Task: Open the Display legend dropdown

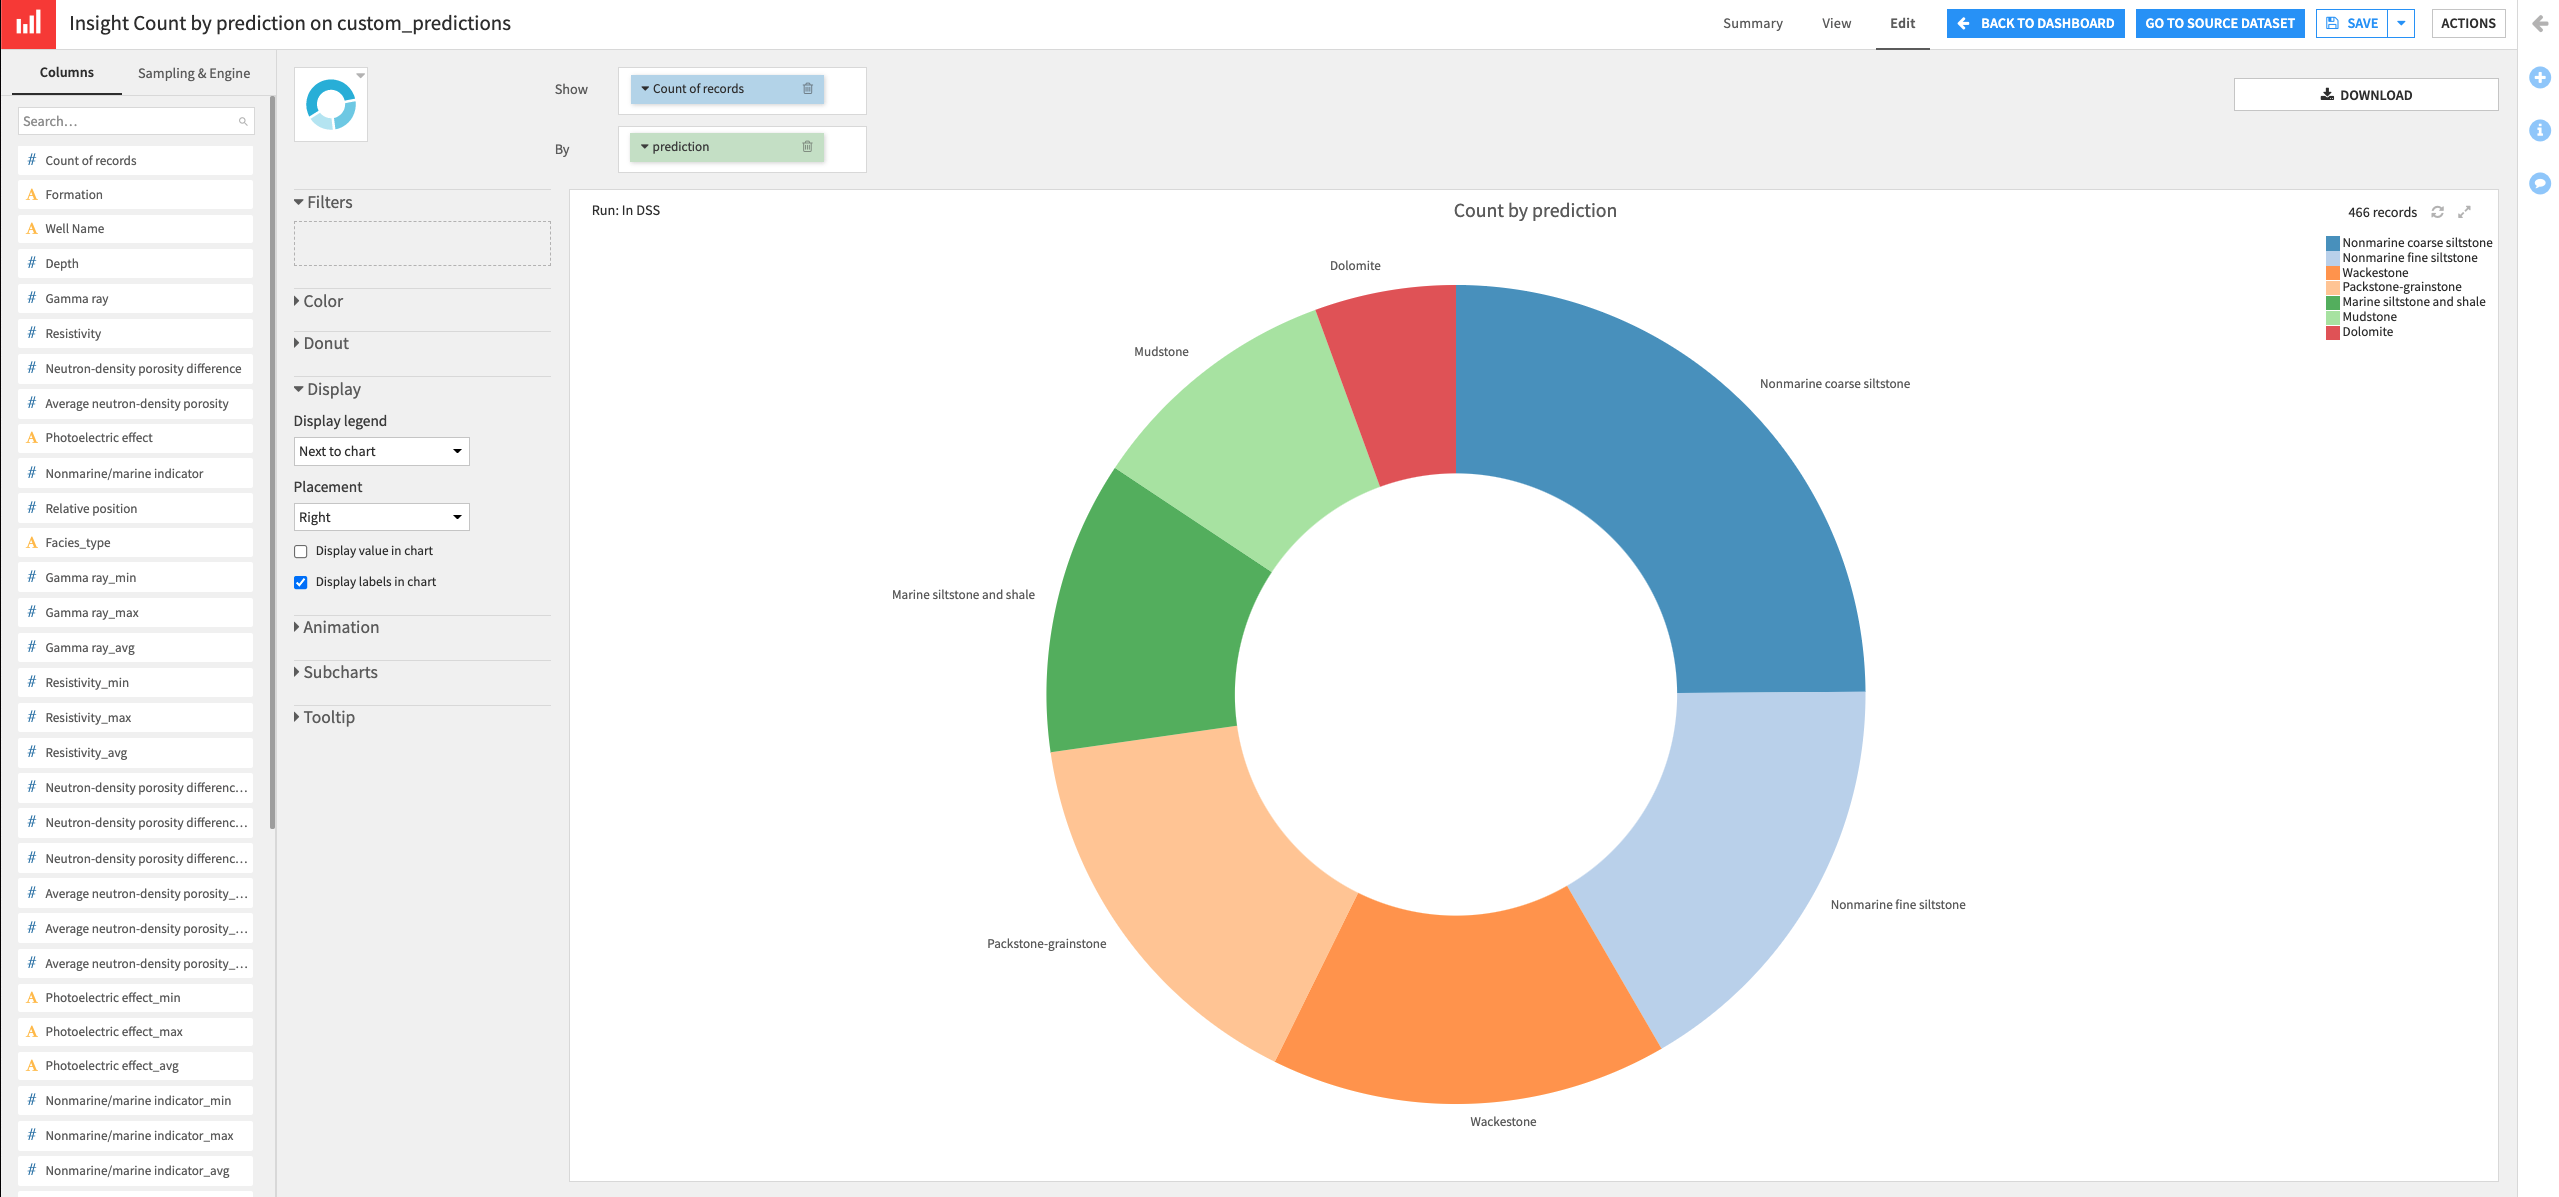Action: 380,451
